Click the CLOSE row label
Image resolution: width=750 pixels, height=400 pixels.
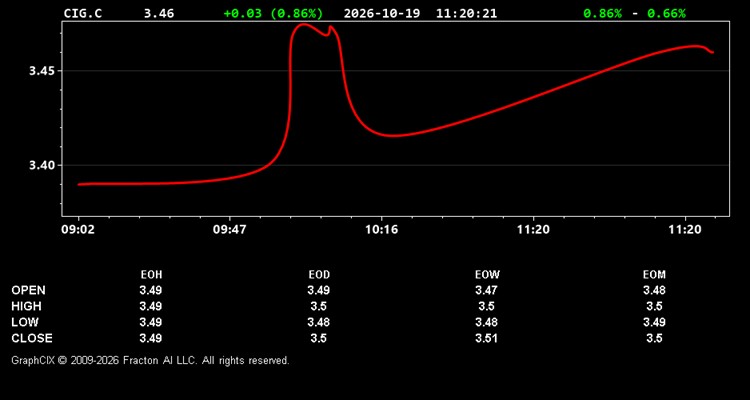coord(32,338)
